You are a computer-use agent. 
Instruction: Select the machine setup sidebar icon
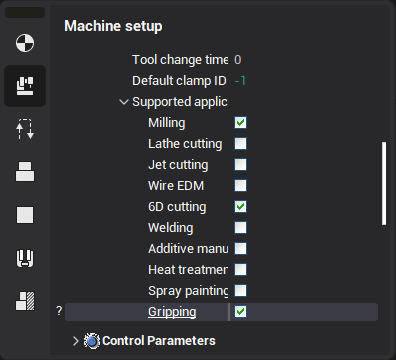25,86
